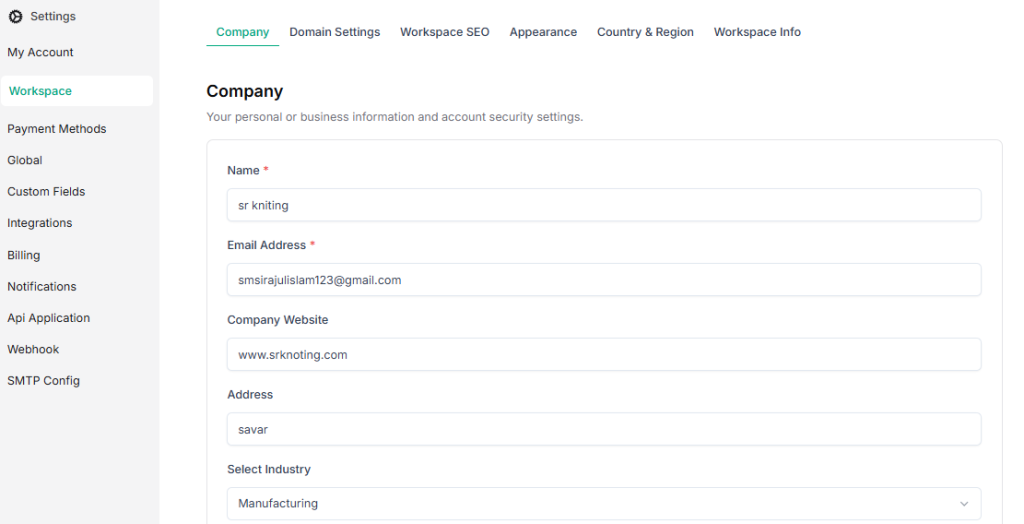Select the Company tab
The width and height of the screenshot is (1024, 524).
coord(242,32)
